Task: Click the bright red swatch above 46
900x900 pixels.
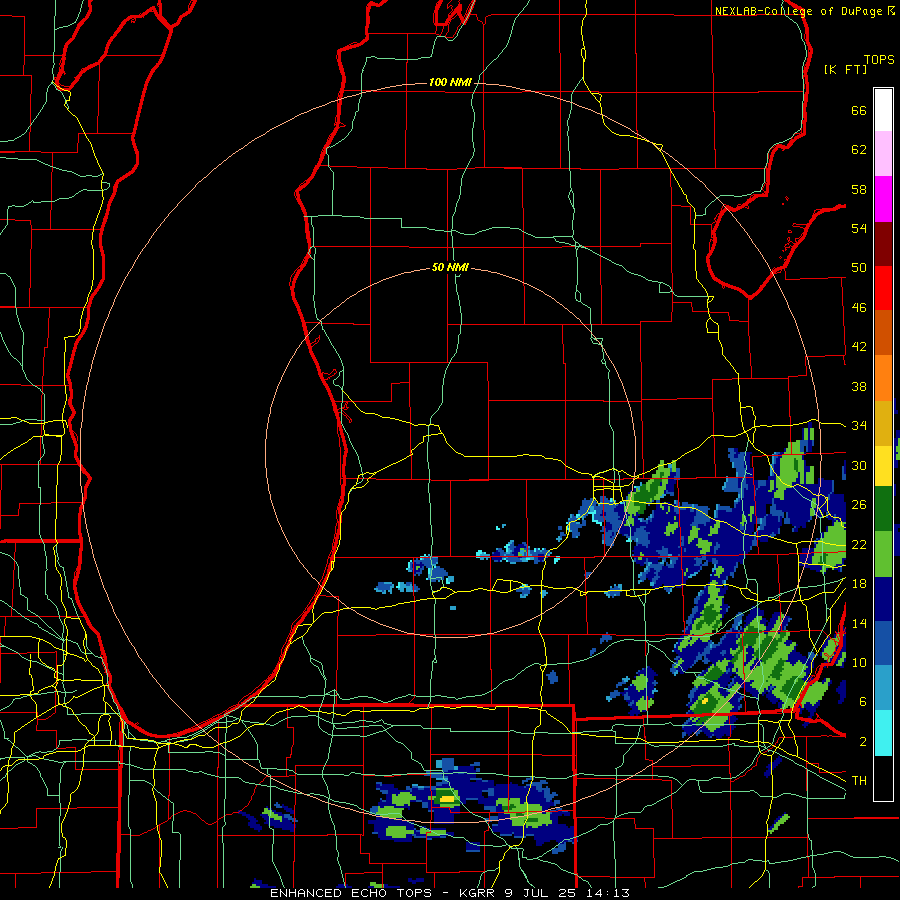Action: pyautogui.click(x=883, y=288)
